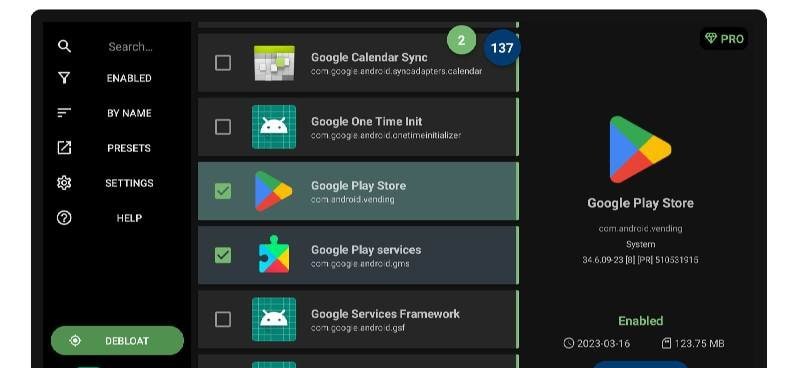
Task: Select the Google One Time Init row title
Action: (x=367, y=121)
